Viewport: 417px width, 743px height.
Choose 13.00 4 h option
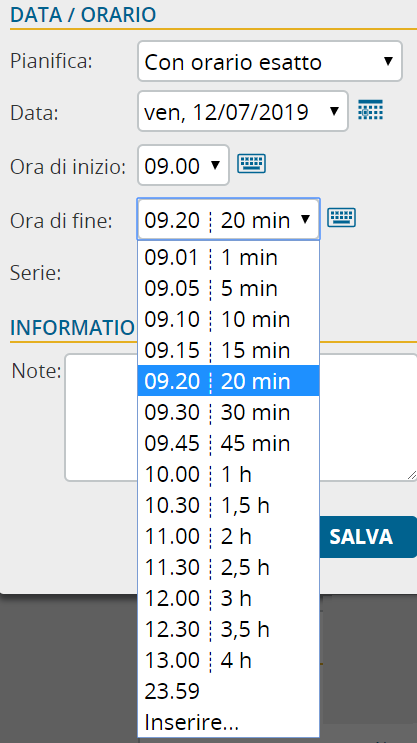(x=228, y=660)
